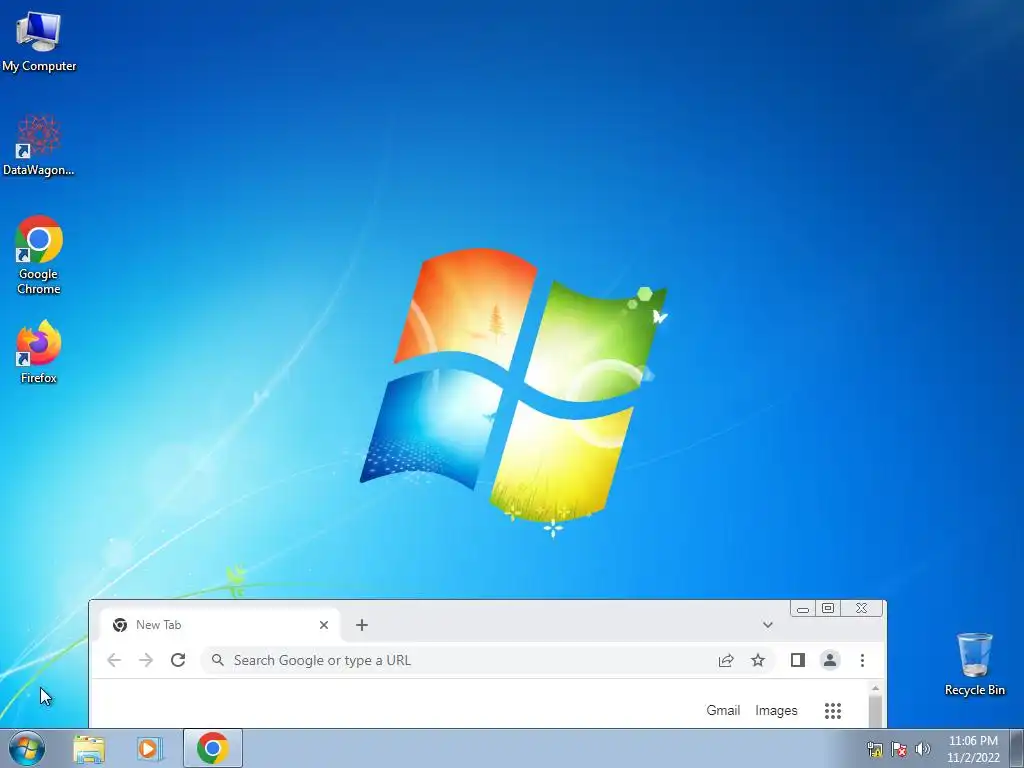1024x768 pixels.
Task: Switch to the New Tab tab
Action: click(x=220, y=625)
